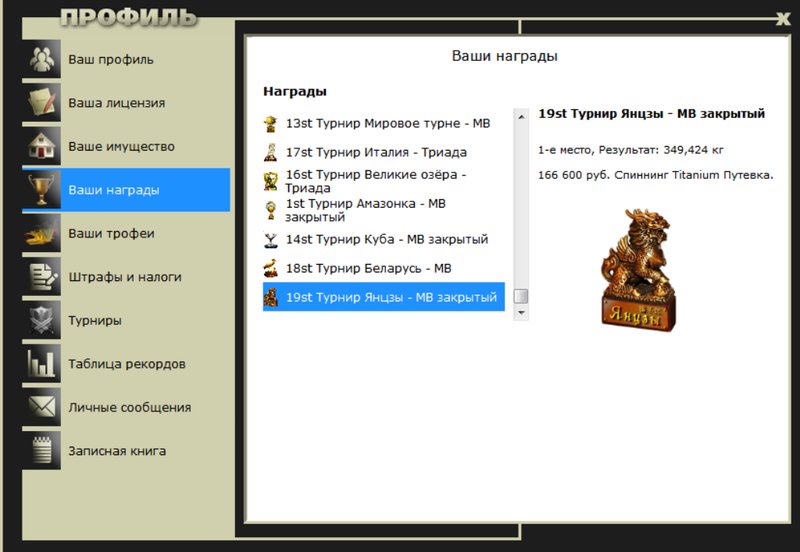
Task: Click the trophy icon of 13st Турнир Мировое турне
Action: (x=270, y=123)
